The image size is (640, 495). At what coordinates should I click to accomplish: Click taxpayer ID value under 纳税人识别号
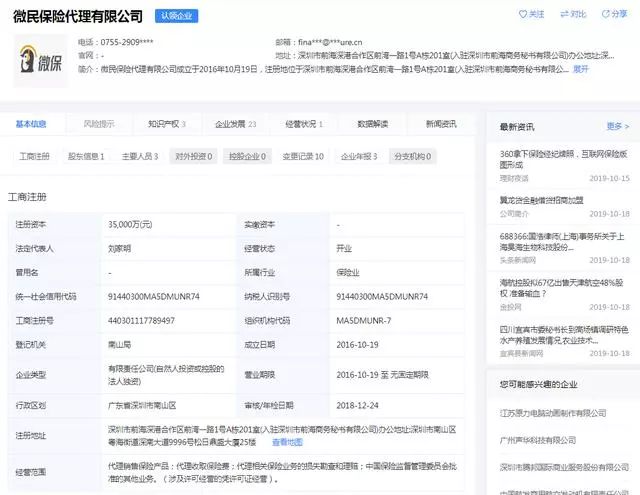click(382, 297)
